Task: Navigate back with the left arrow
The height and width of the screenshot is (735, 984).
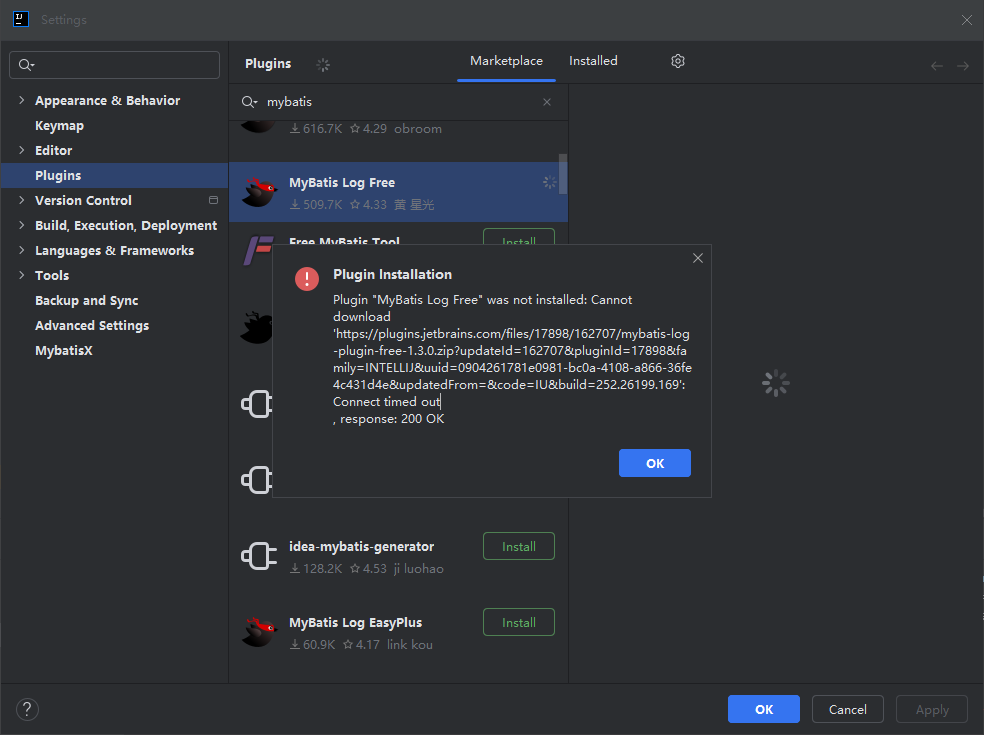Action: click(937, 66)
